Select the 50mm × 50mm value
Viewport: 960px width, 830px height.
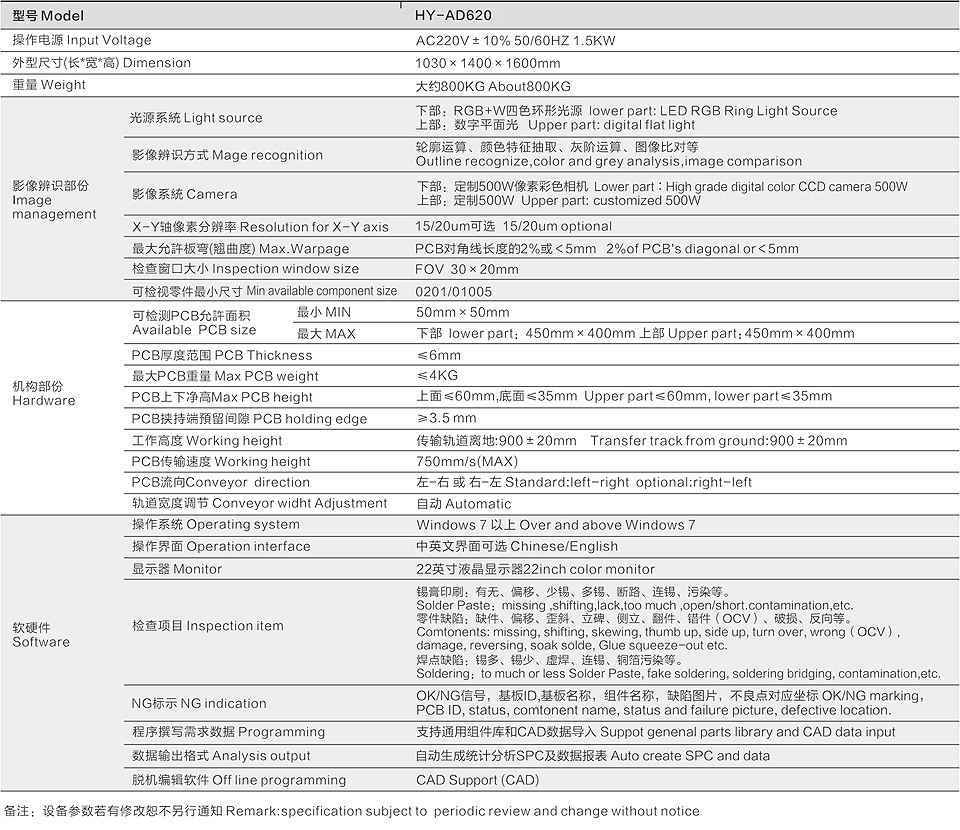[462, 313]
